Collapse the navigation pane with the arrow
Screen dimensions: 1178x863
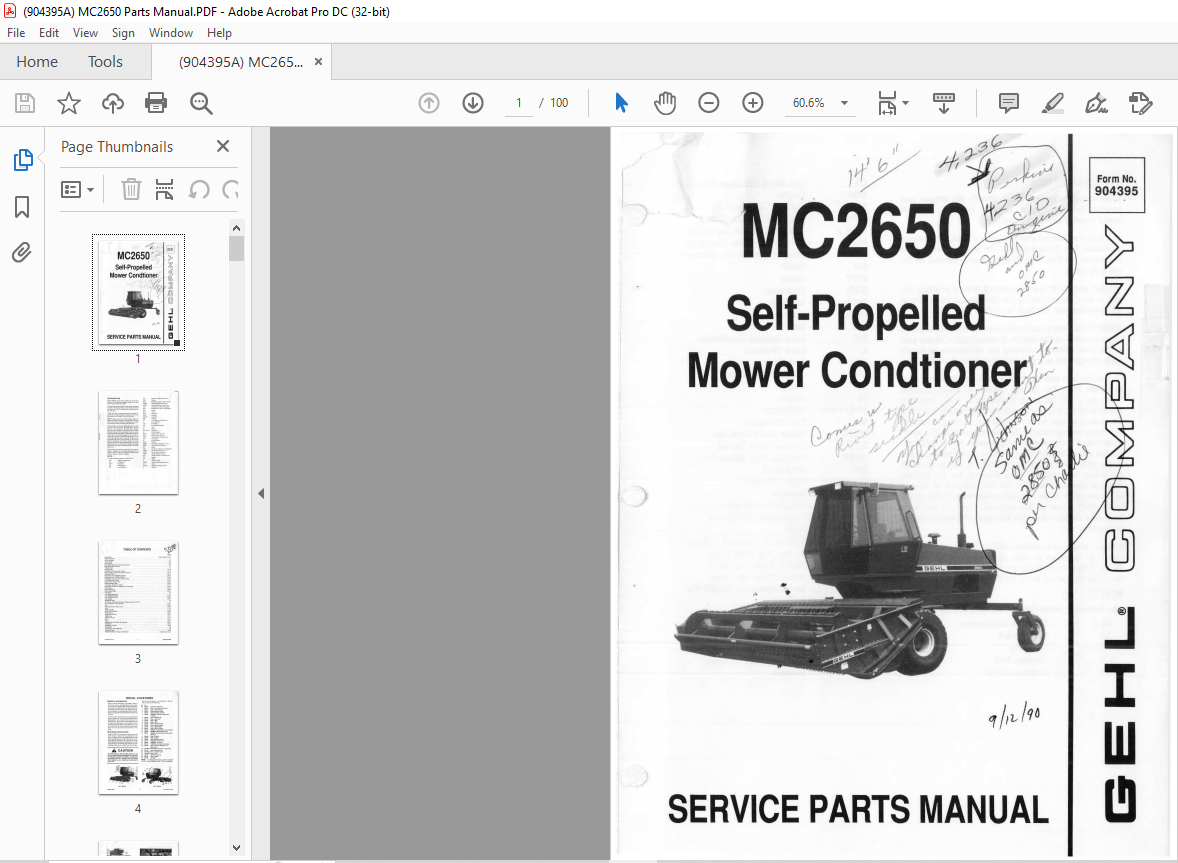coord(261,493)
